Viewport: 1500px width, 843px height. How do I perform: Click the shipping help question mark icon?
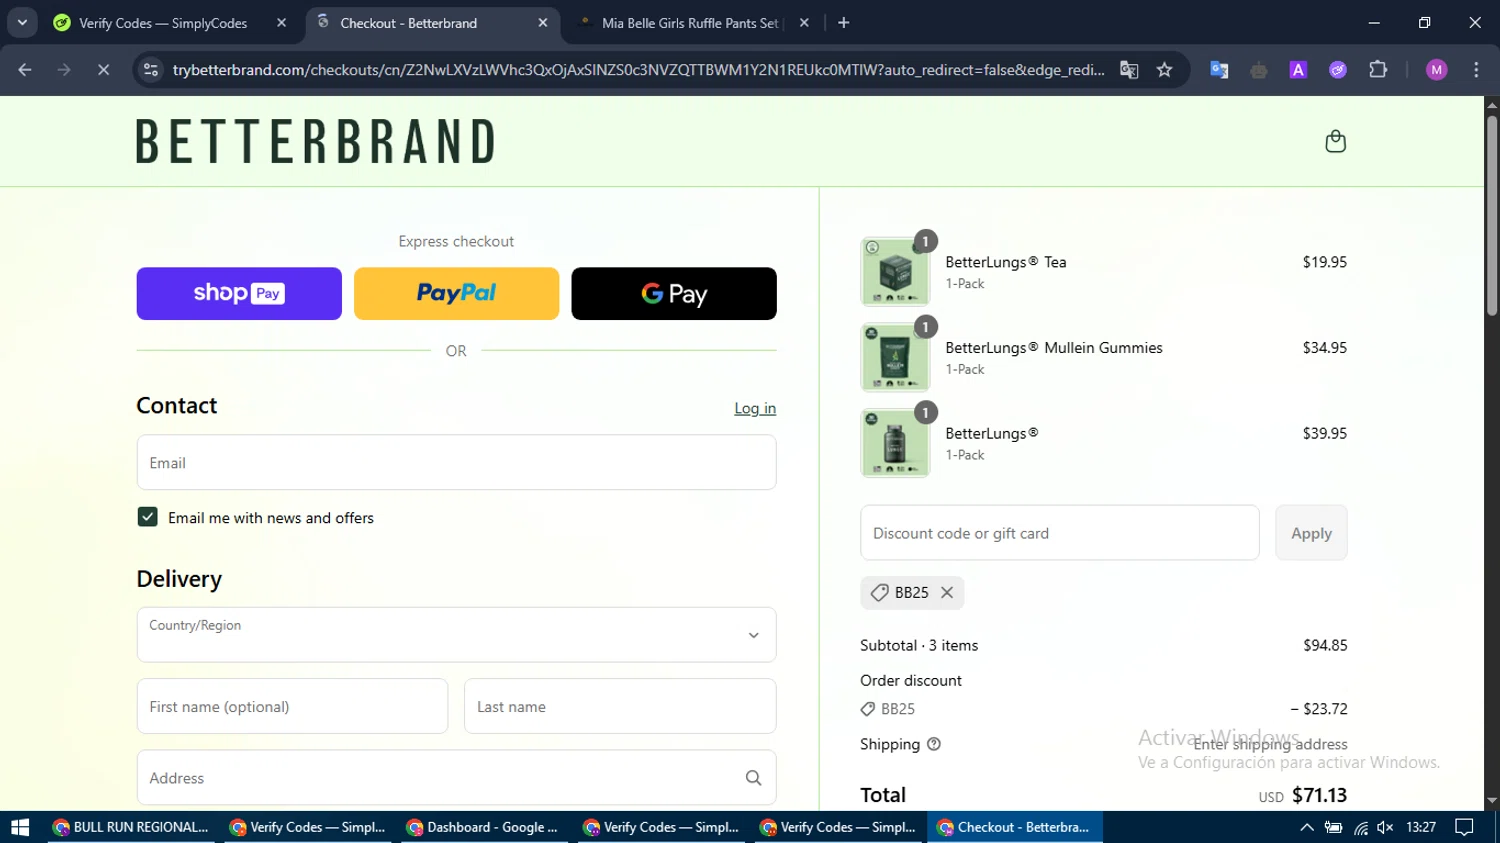(934, 744)
